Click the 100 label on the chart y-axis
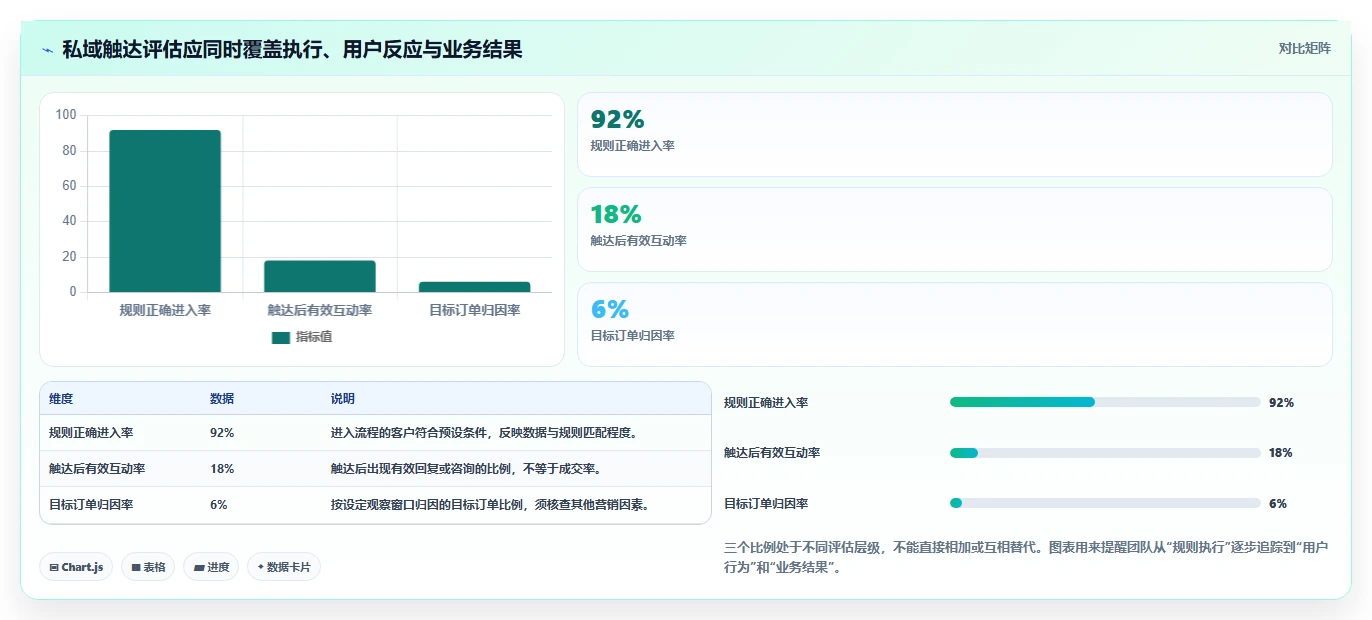 [66, 115]
